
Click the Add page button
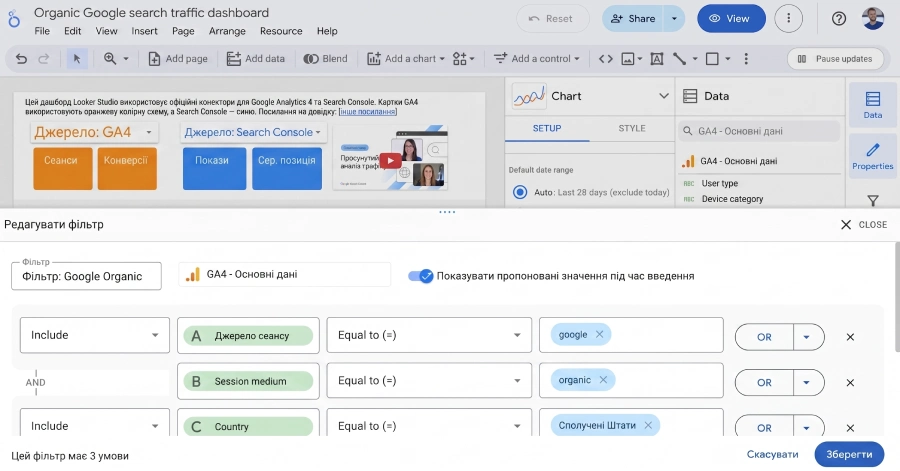178,59
